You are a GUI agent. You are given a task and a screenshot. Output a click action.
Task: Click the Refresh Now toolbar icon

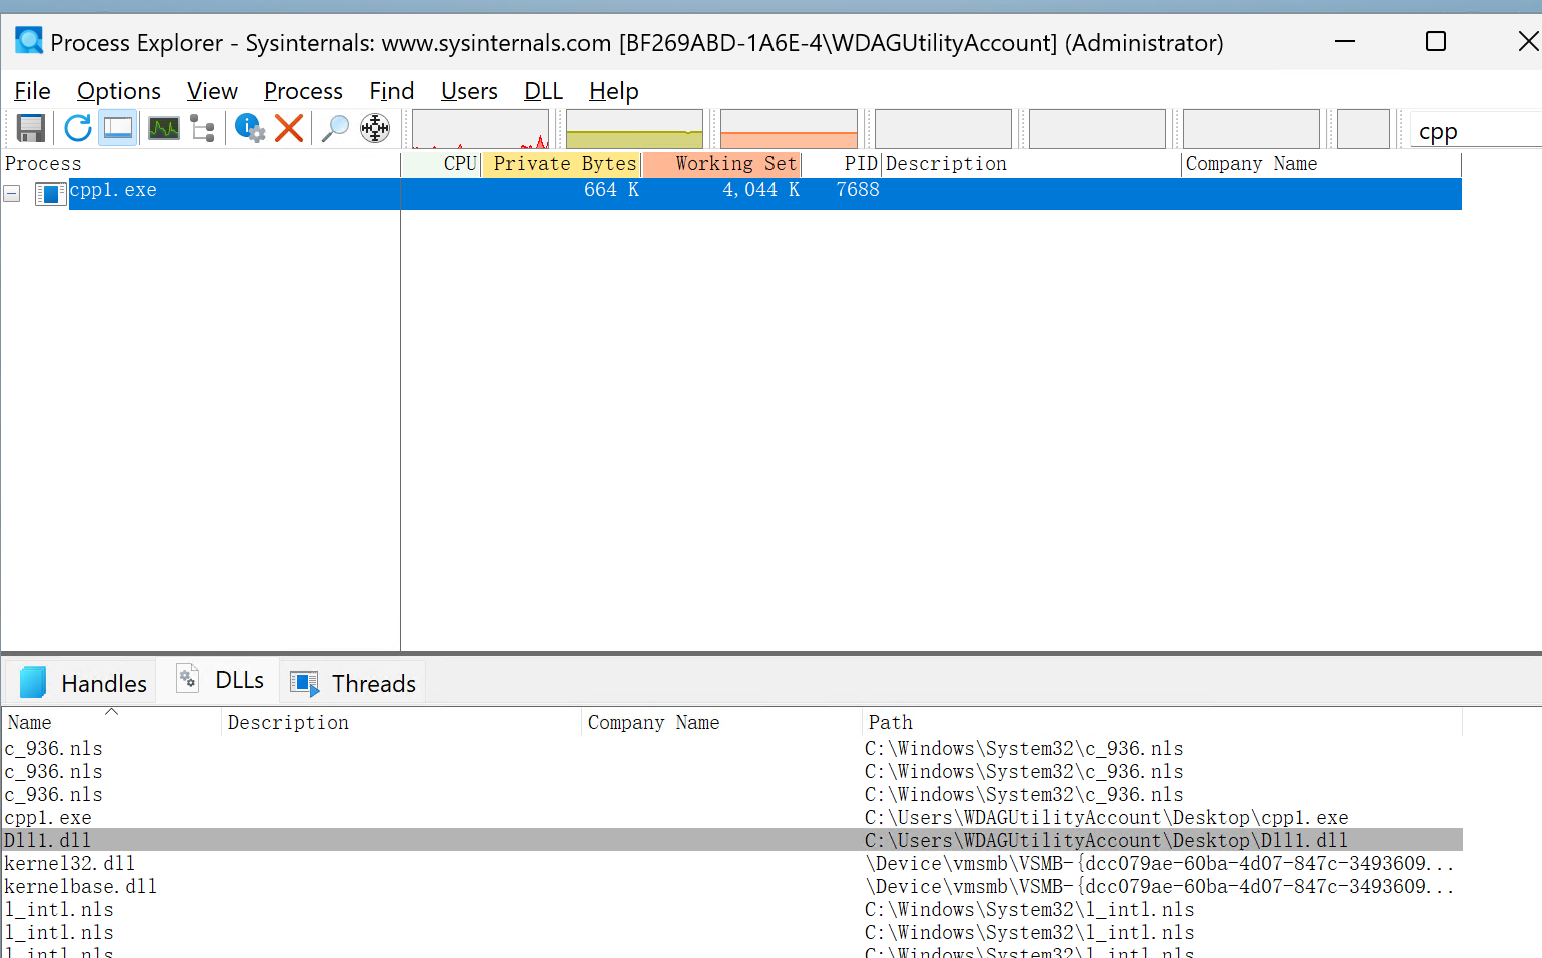pyautogui.click(x=78, y=128)
